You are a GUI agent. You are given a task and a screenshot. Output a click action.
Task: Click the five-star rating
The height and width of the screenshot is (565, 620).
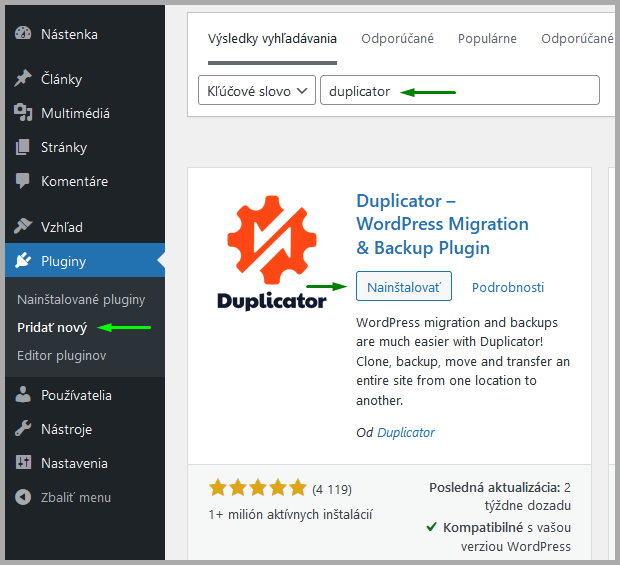(x=258, y=488)
